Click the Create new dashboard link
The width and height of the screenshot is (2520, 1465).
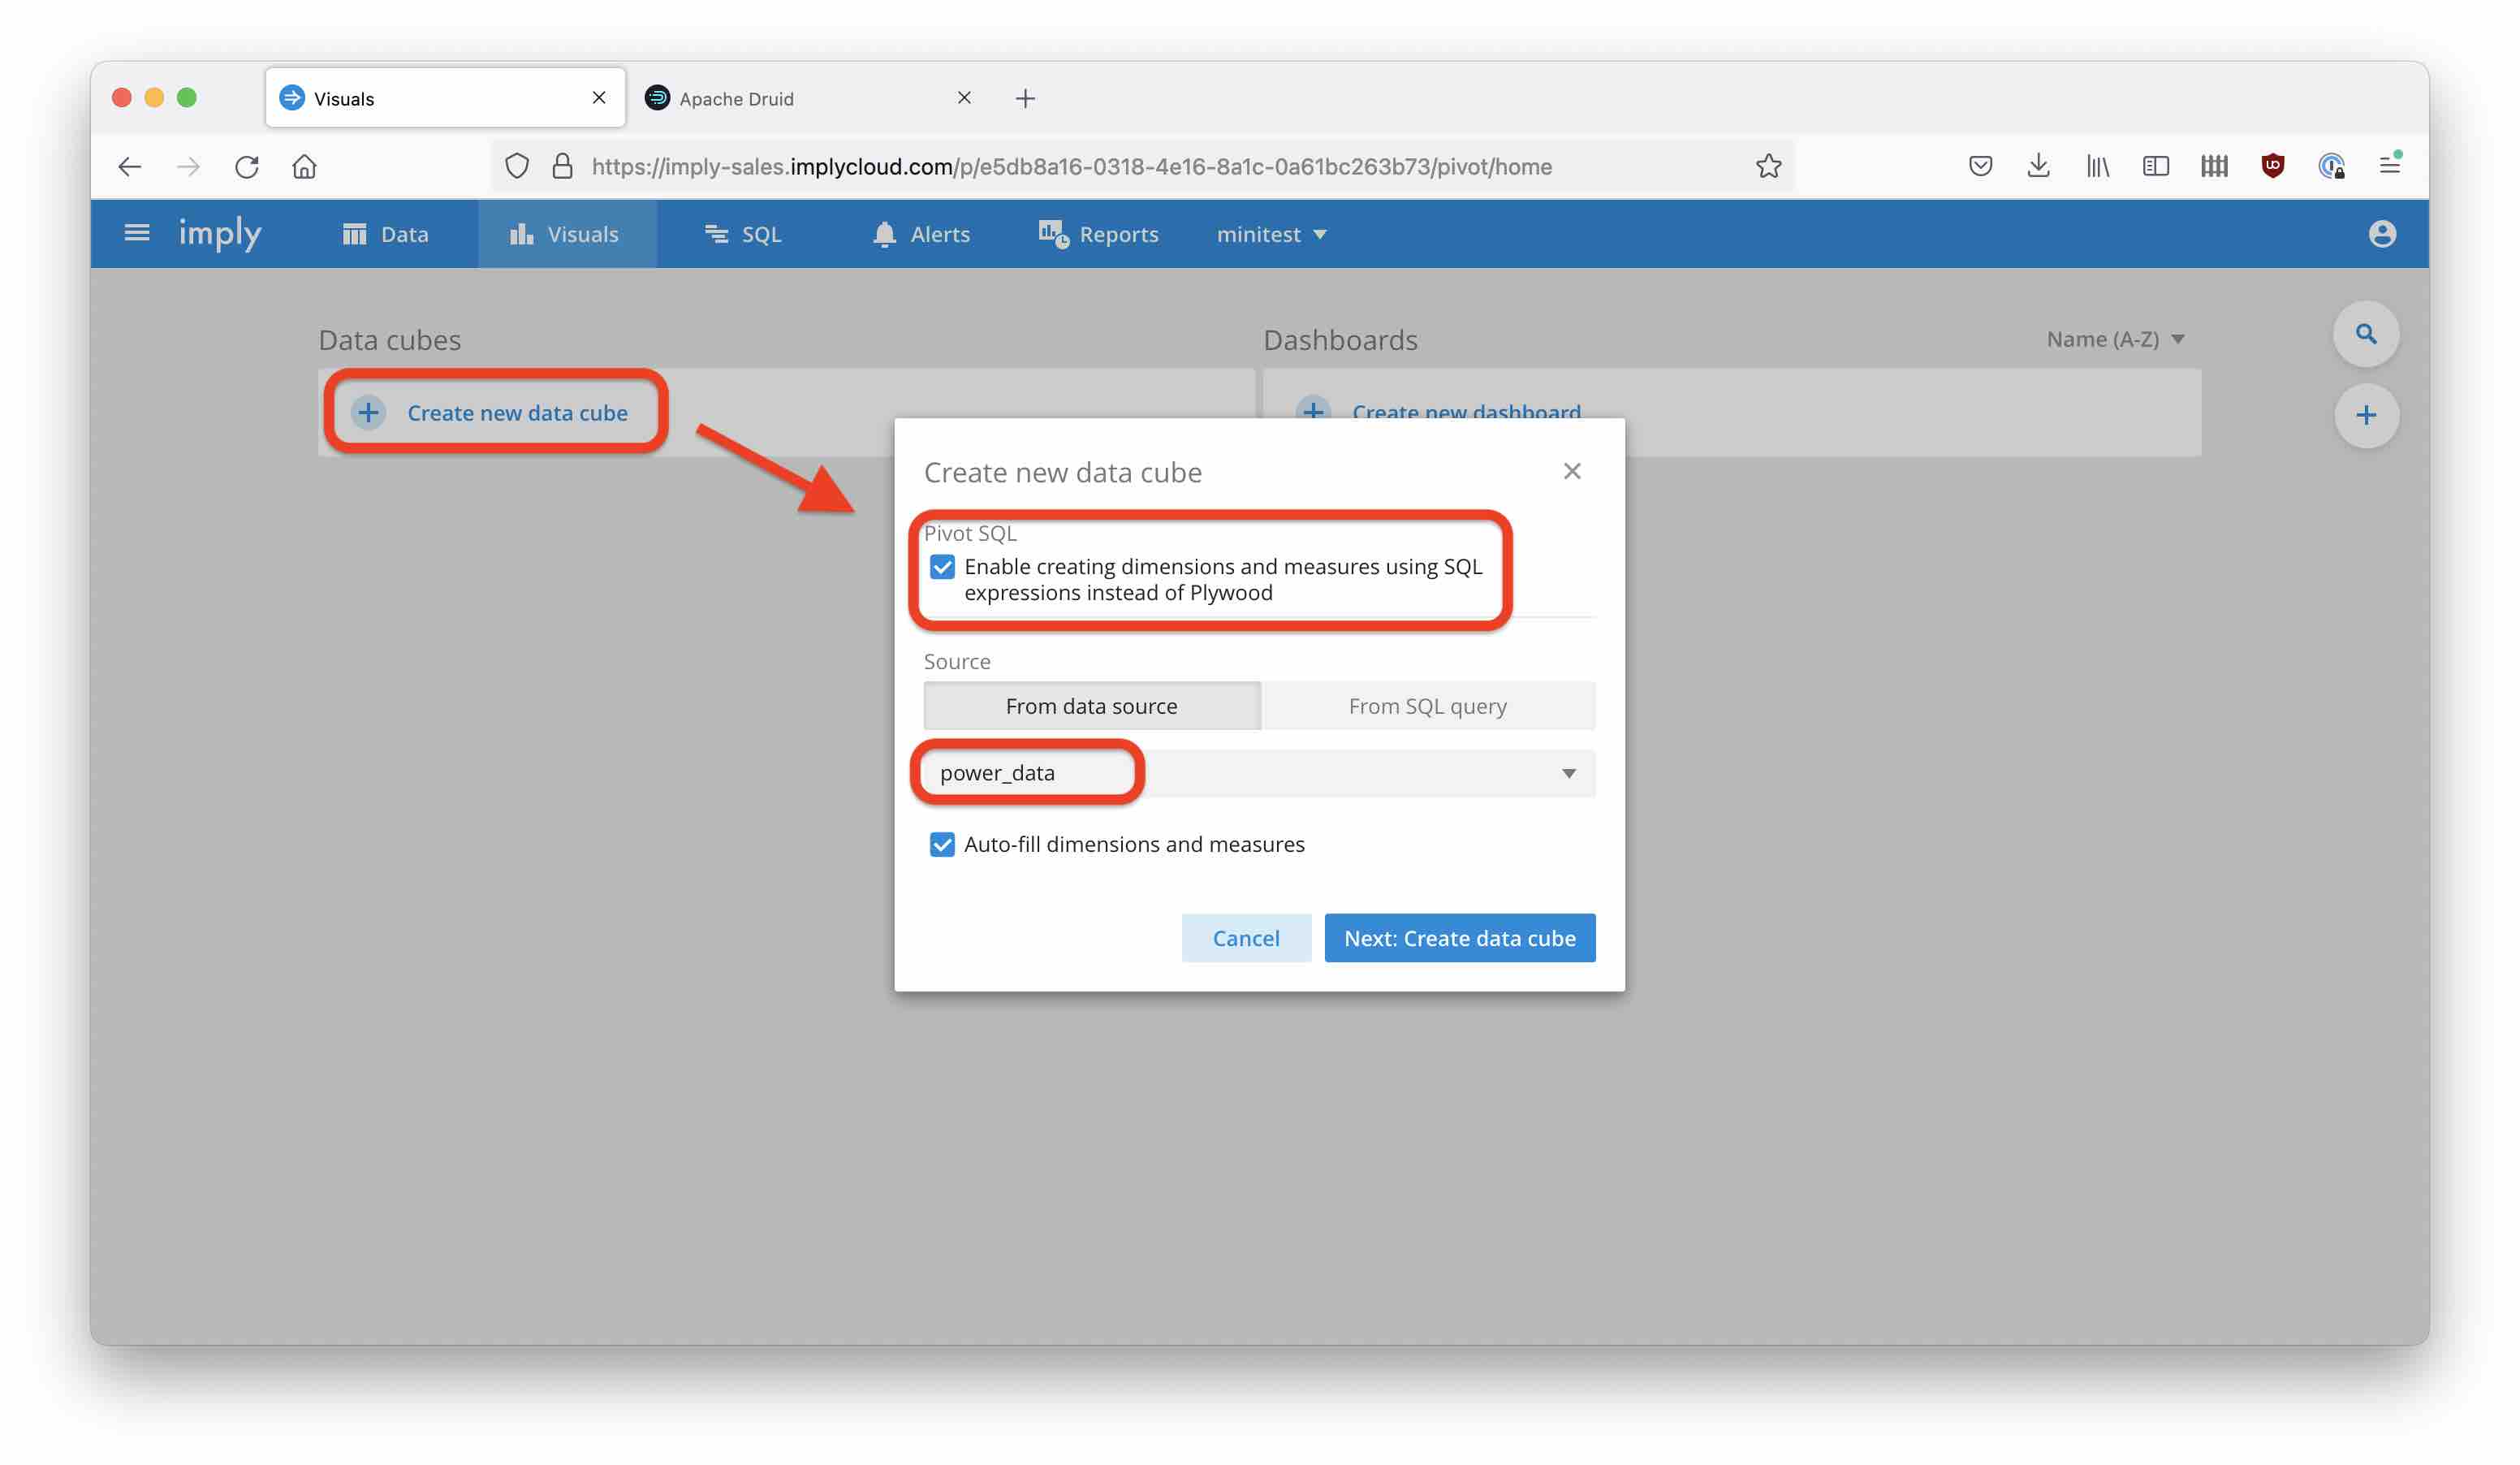point(1466,412)
